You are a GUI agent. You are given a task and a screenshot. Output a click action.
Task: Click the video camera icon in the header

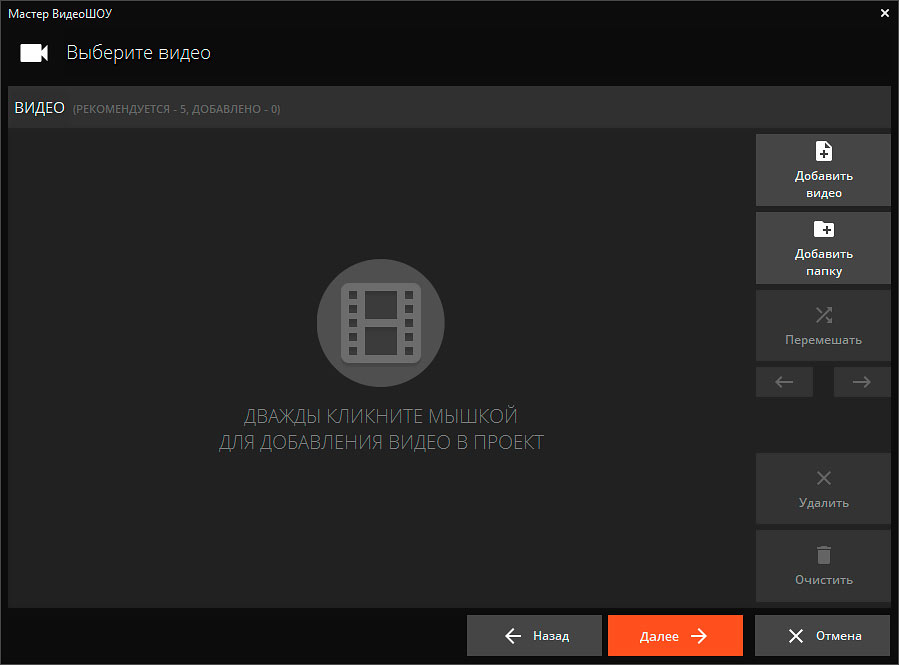point(34,53)
